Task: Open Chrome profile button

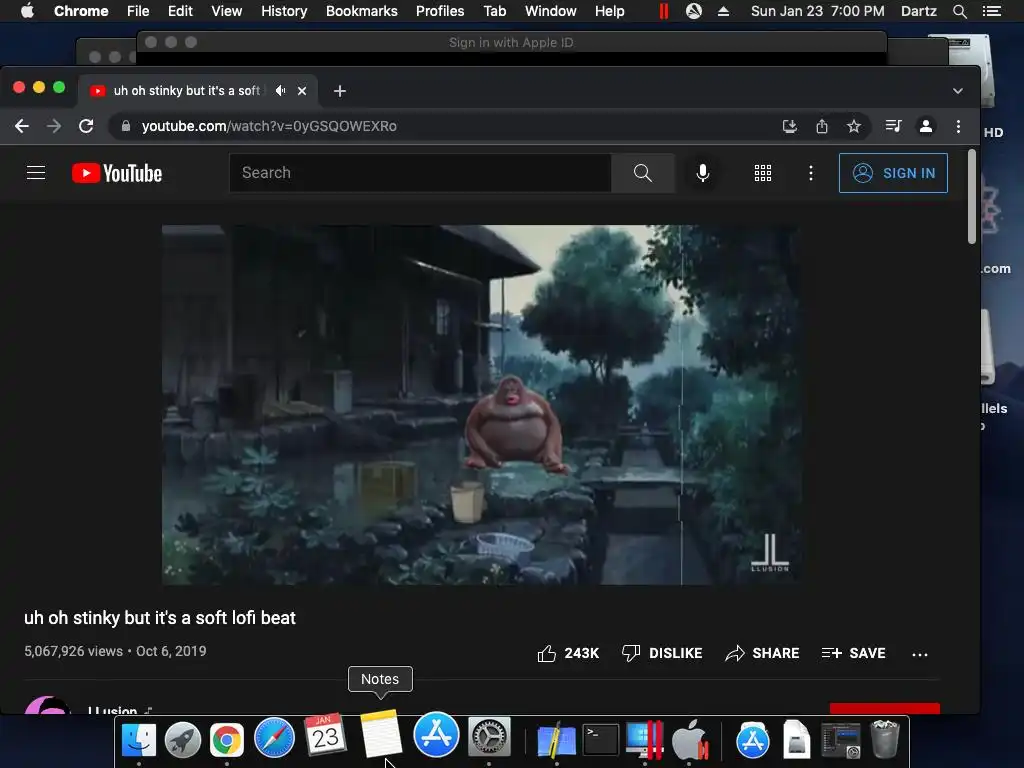Action: point(925,126)
